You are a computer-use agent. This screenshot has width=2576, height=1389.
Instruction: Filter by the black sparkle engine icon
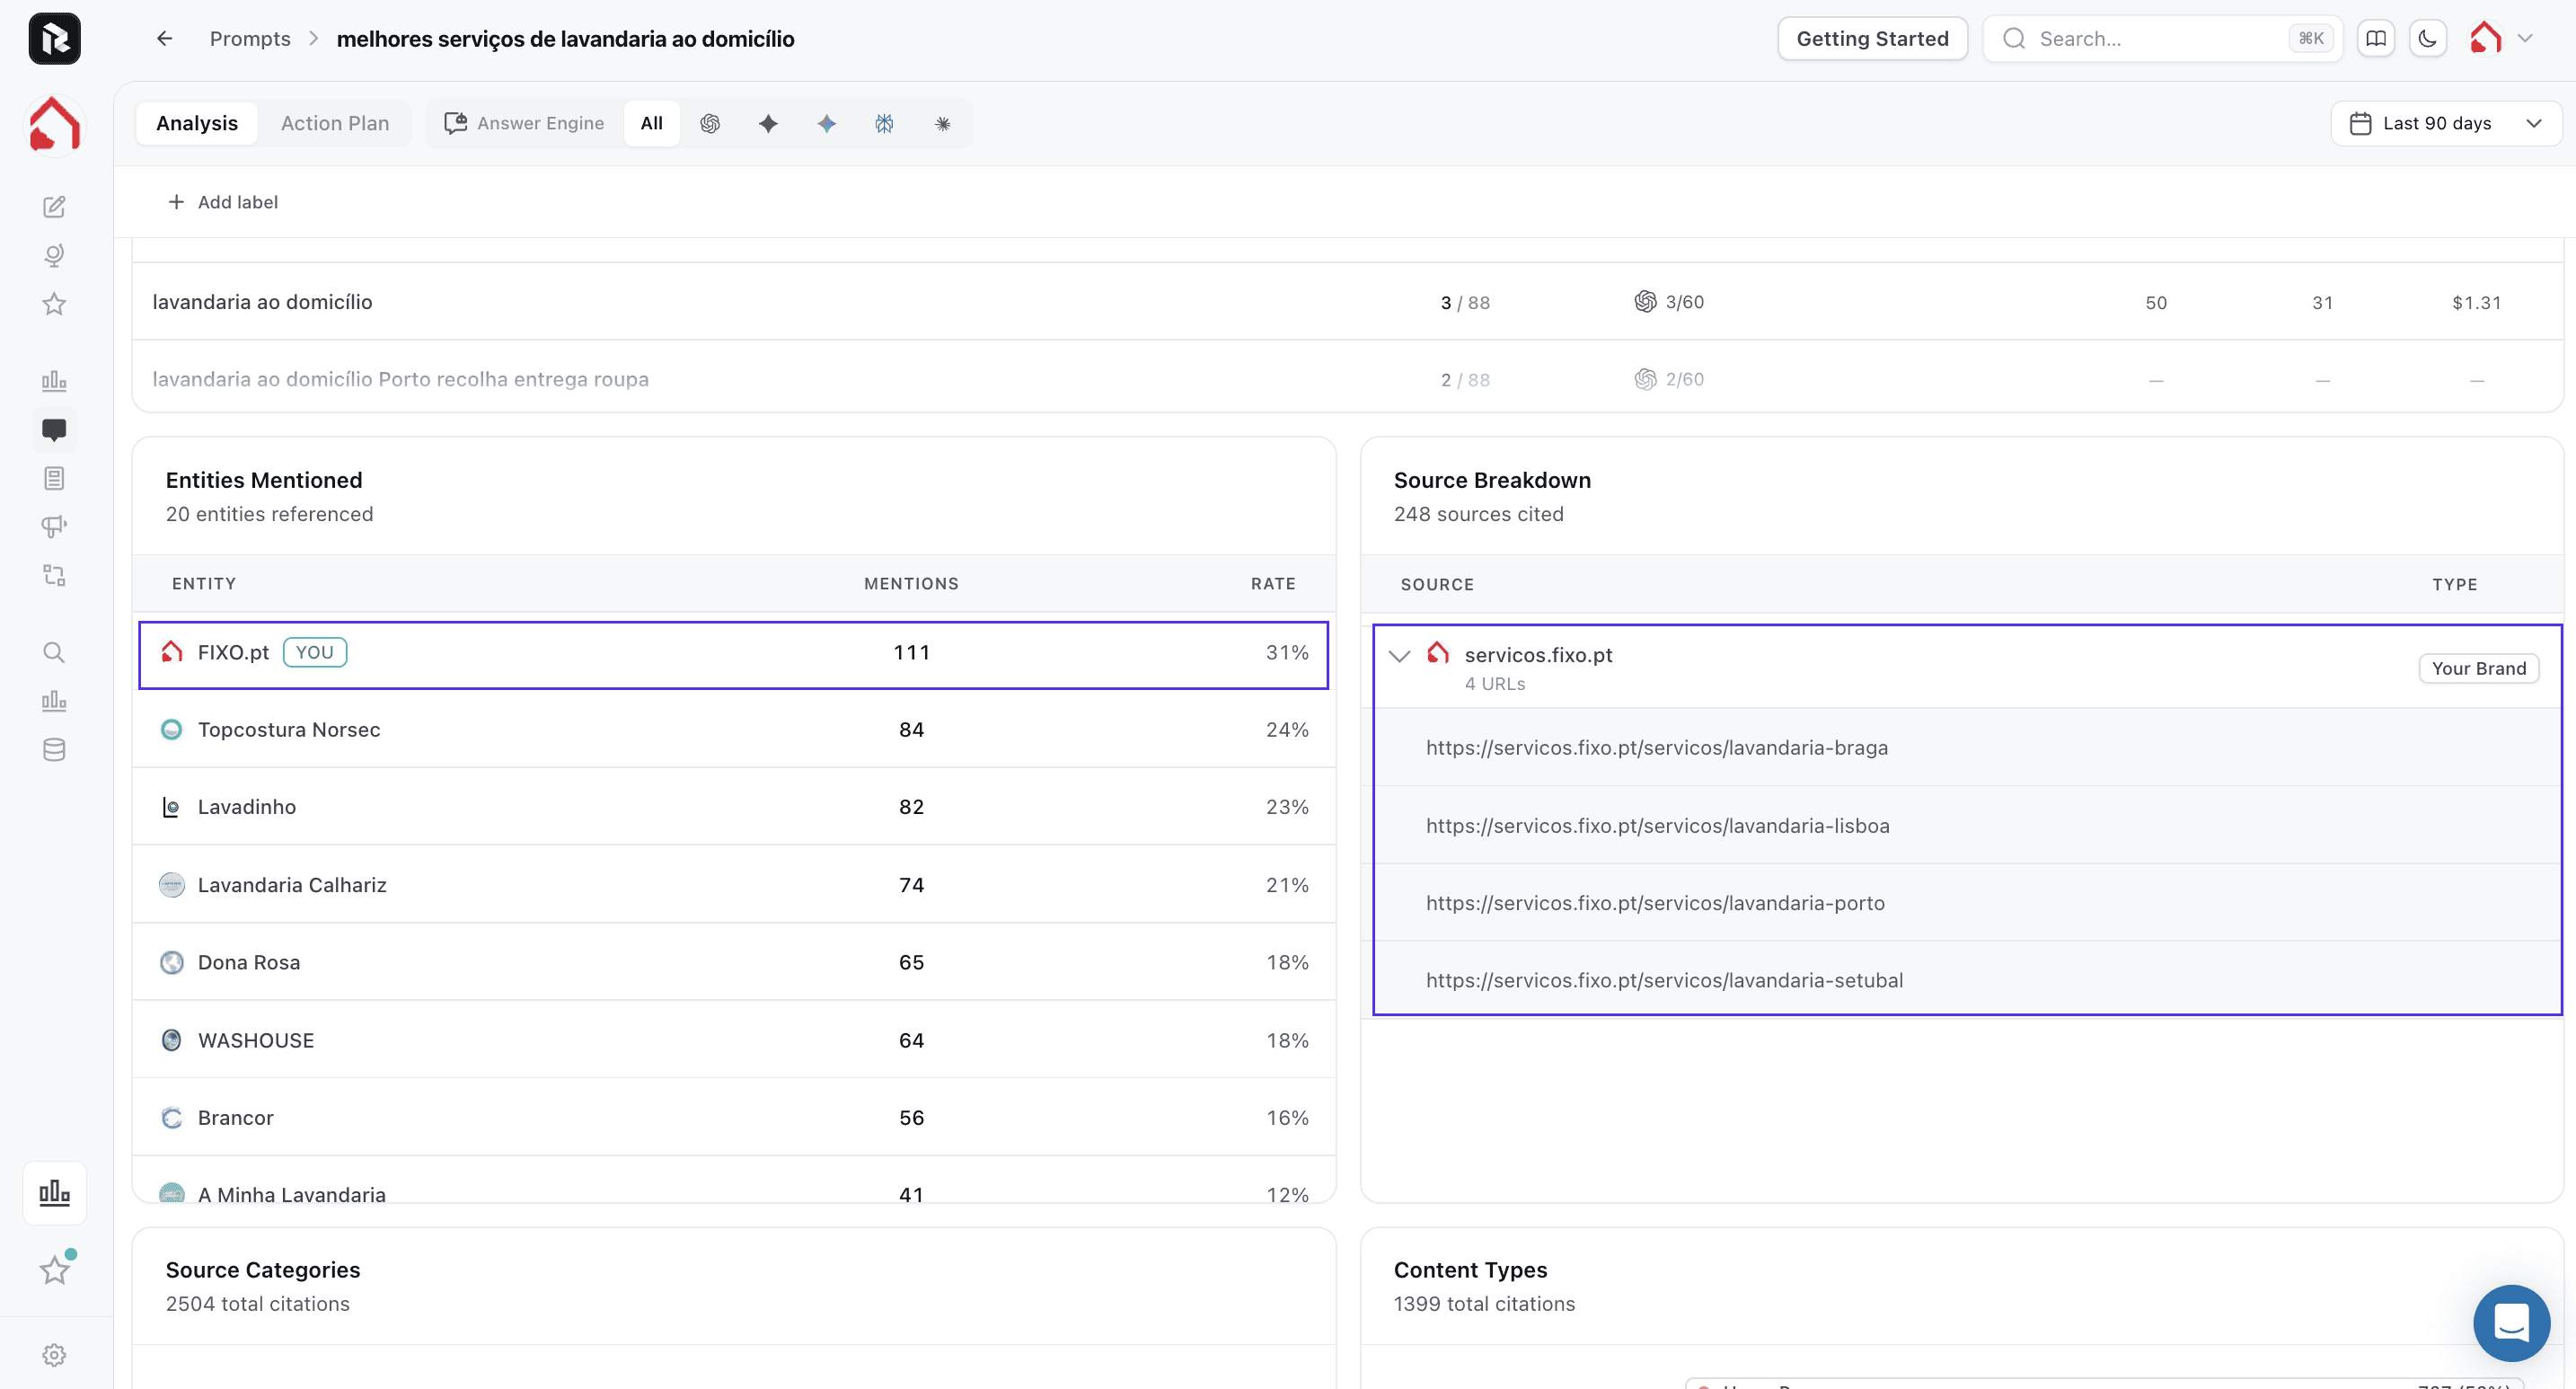point(768,124)
